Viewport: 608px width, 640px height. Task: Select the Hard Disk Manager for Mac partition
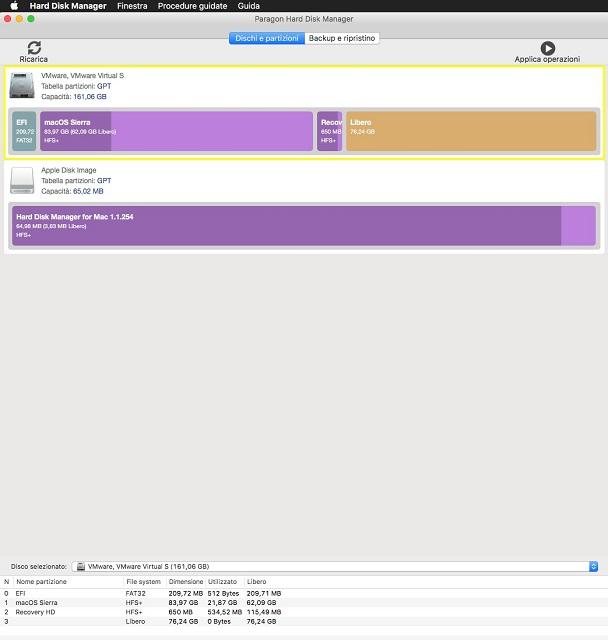click(304, 226)
